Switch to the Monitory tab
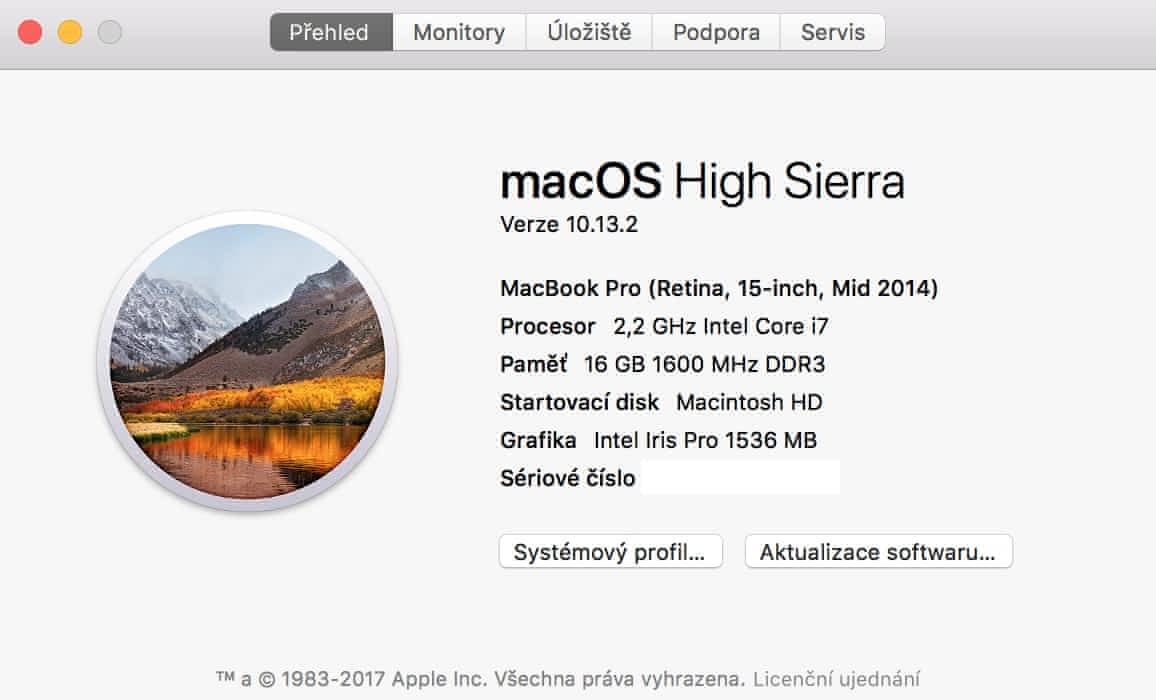The image size is (1156, 700). tap(458, 32)
